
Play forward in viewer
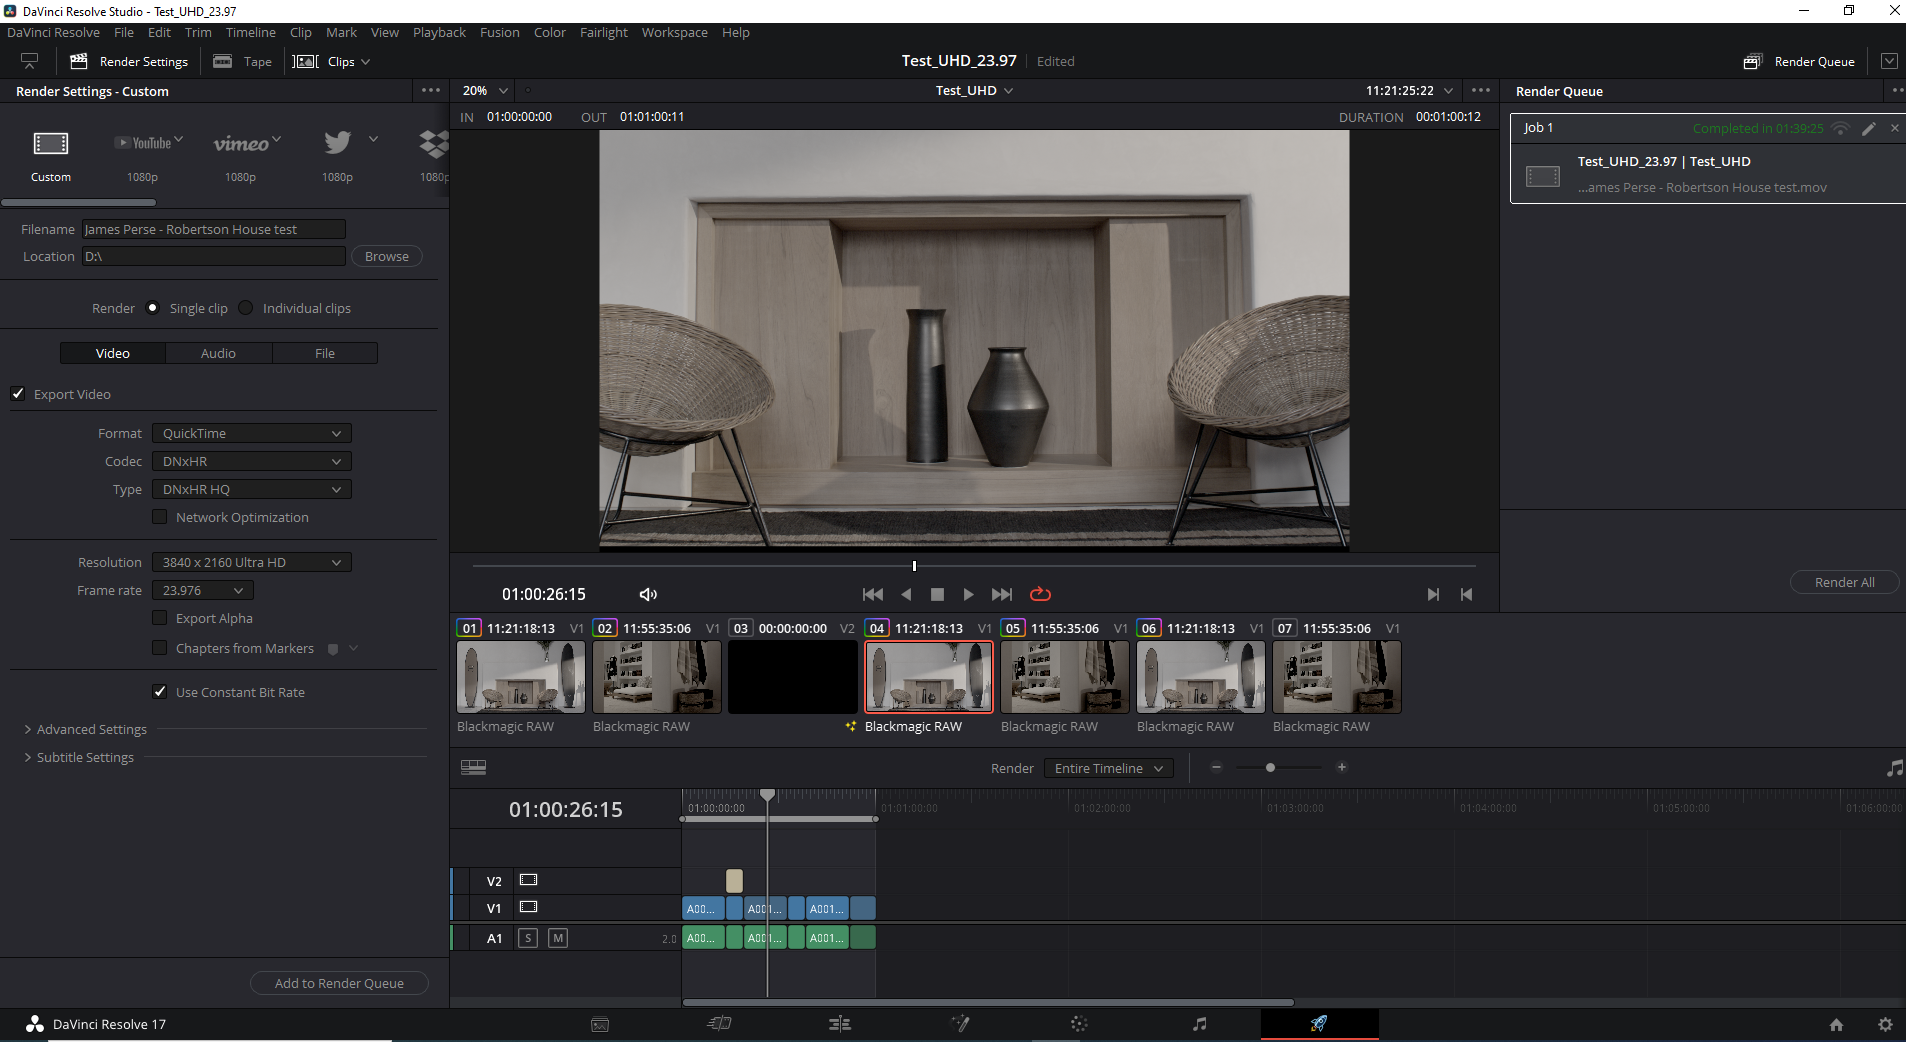[x=968, y=594]
